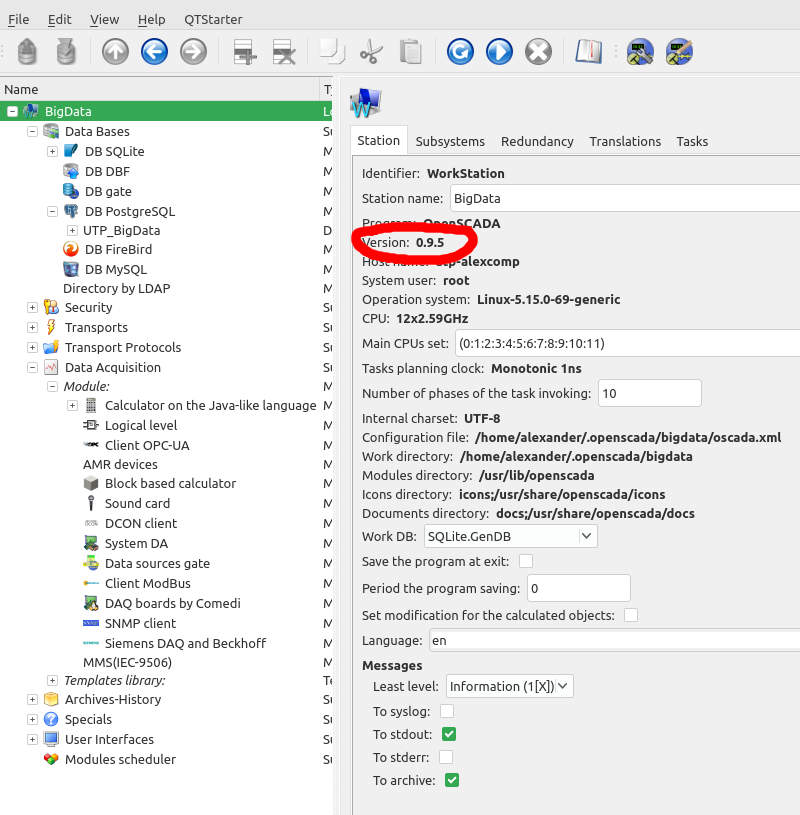Open the Work DB dropdown
This screenshot has height=815, width=800.
(x=510, y=537)
